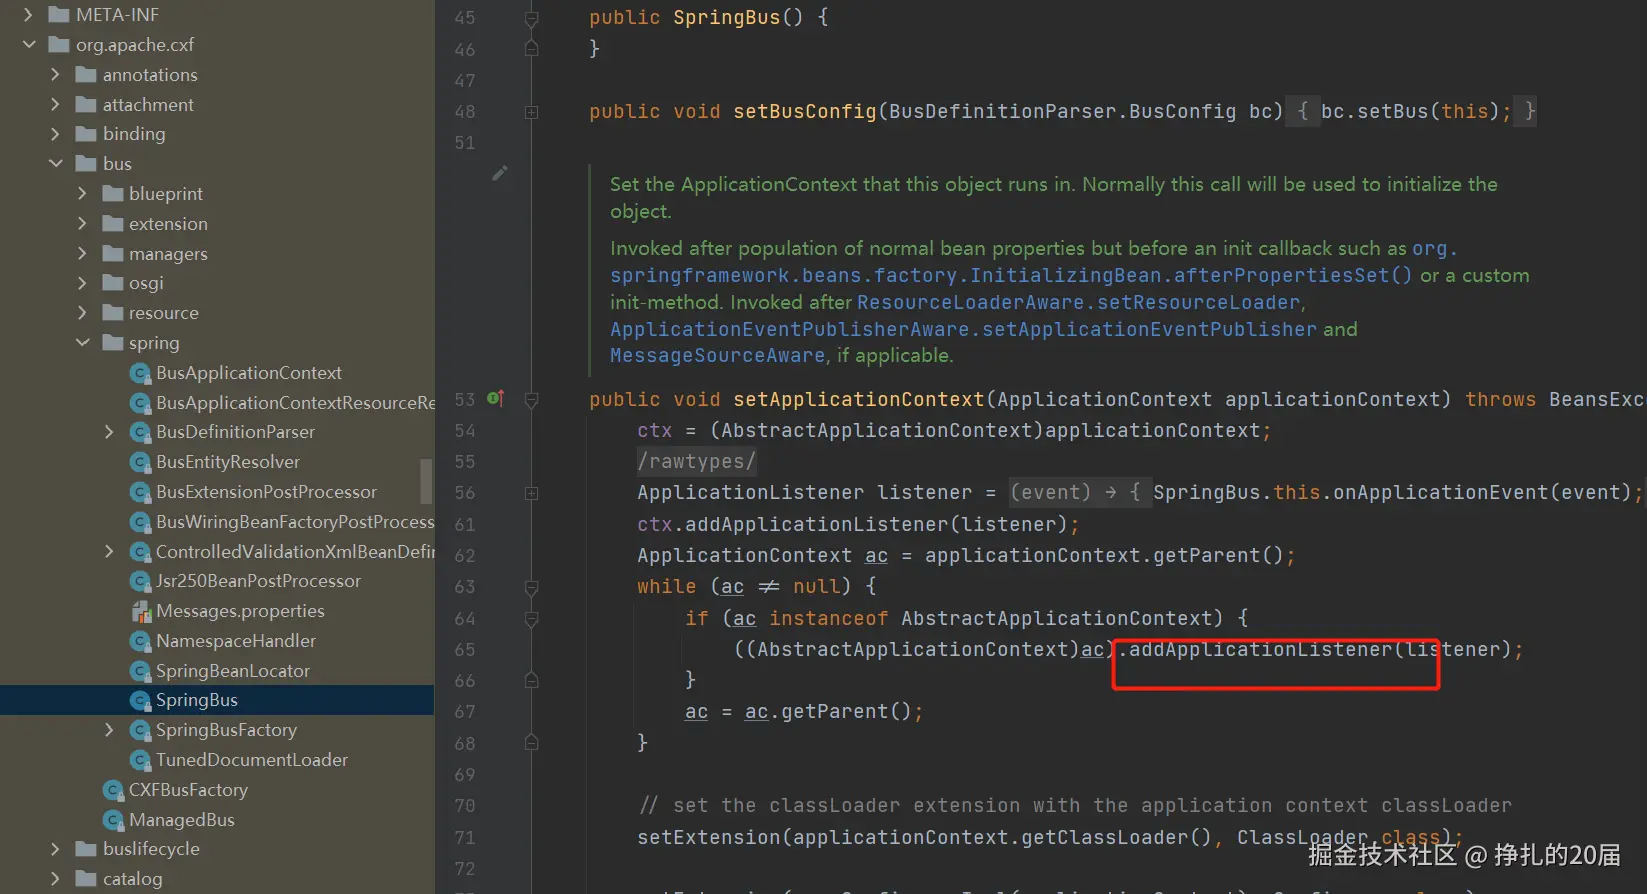The width and height of the screenshot is (1647, 894).
Task: Expand the folded lambda at line 56
Action: [x=532, y=493]
